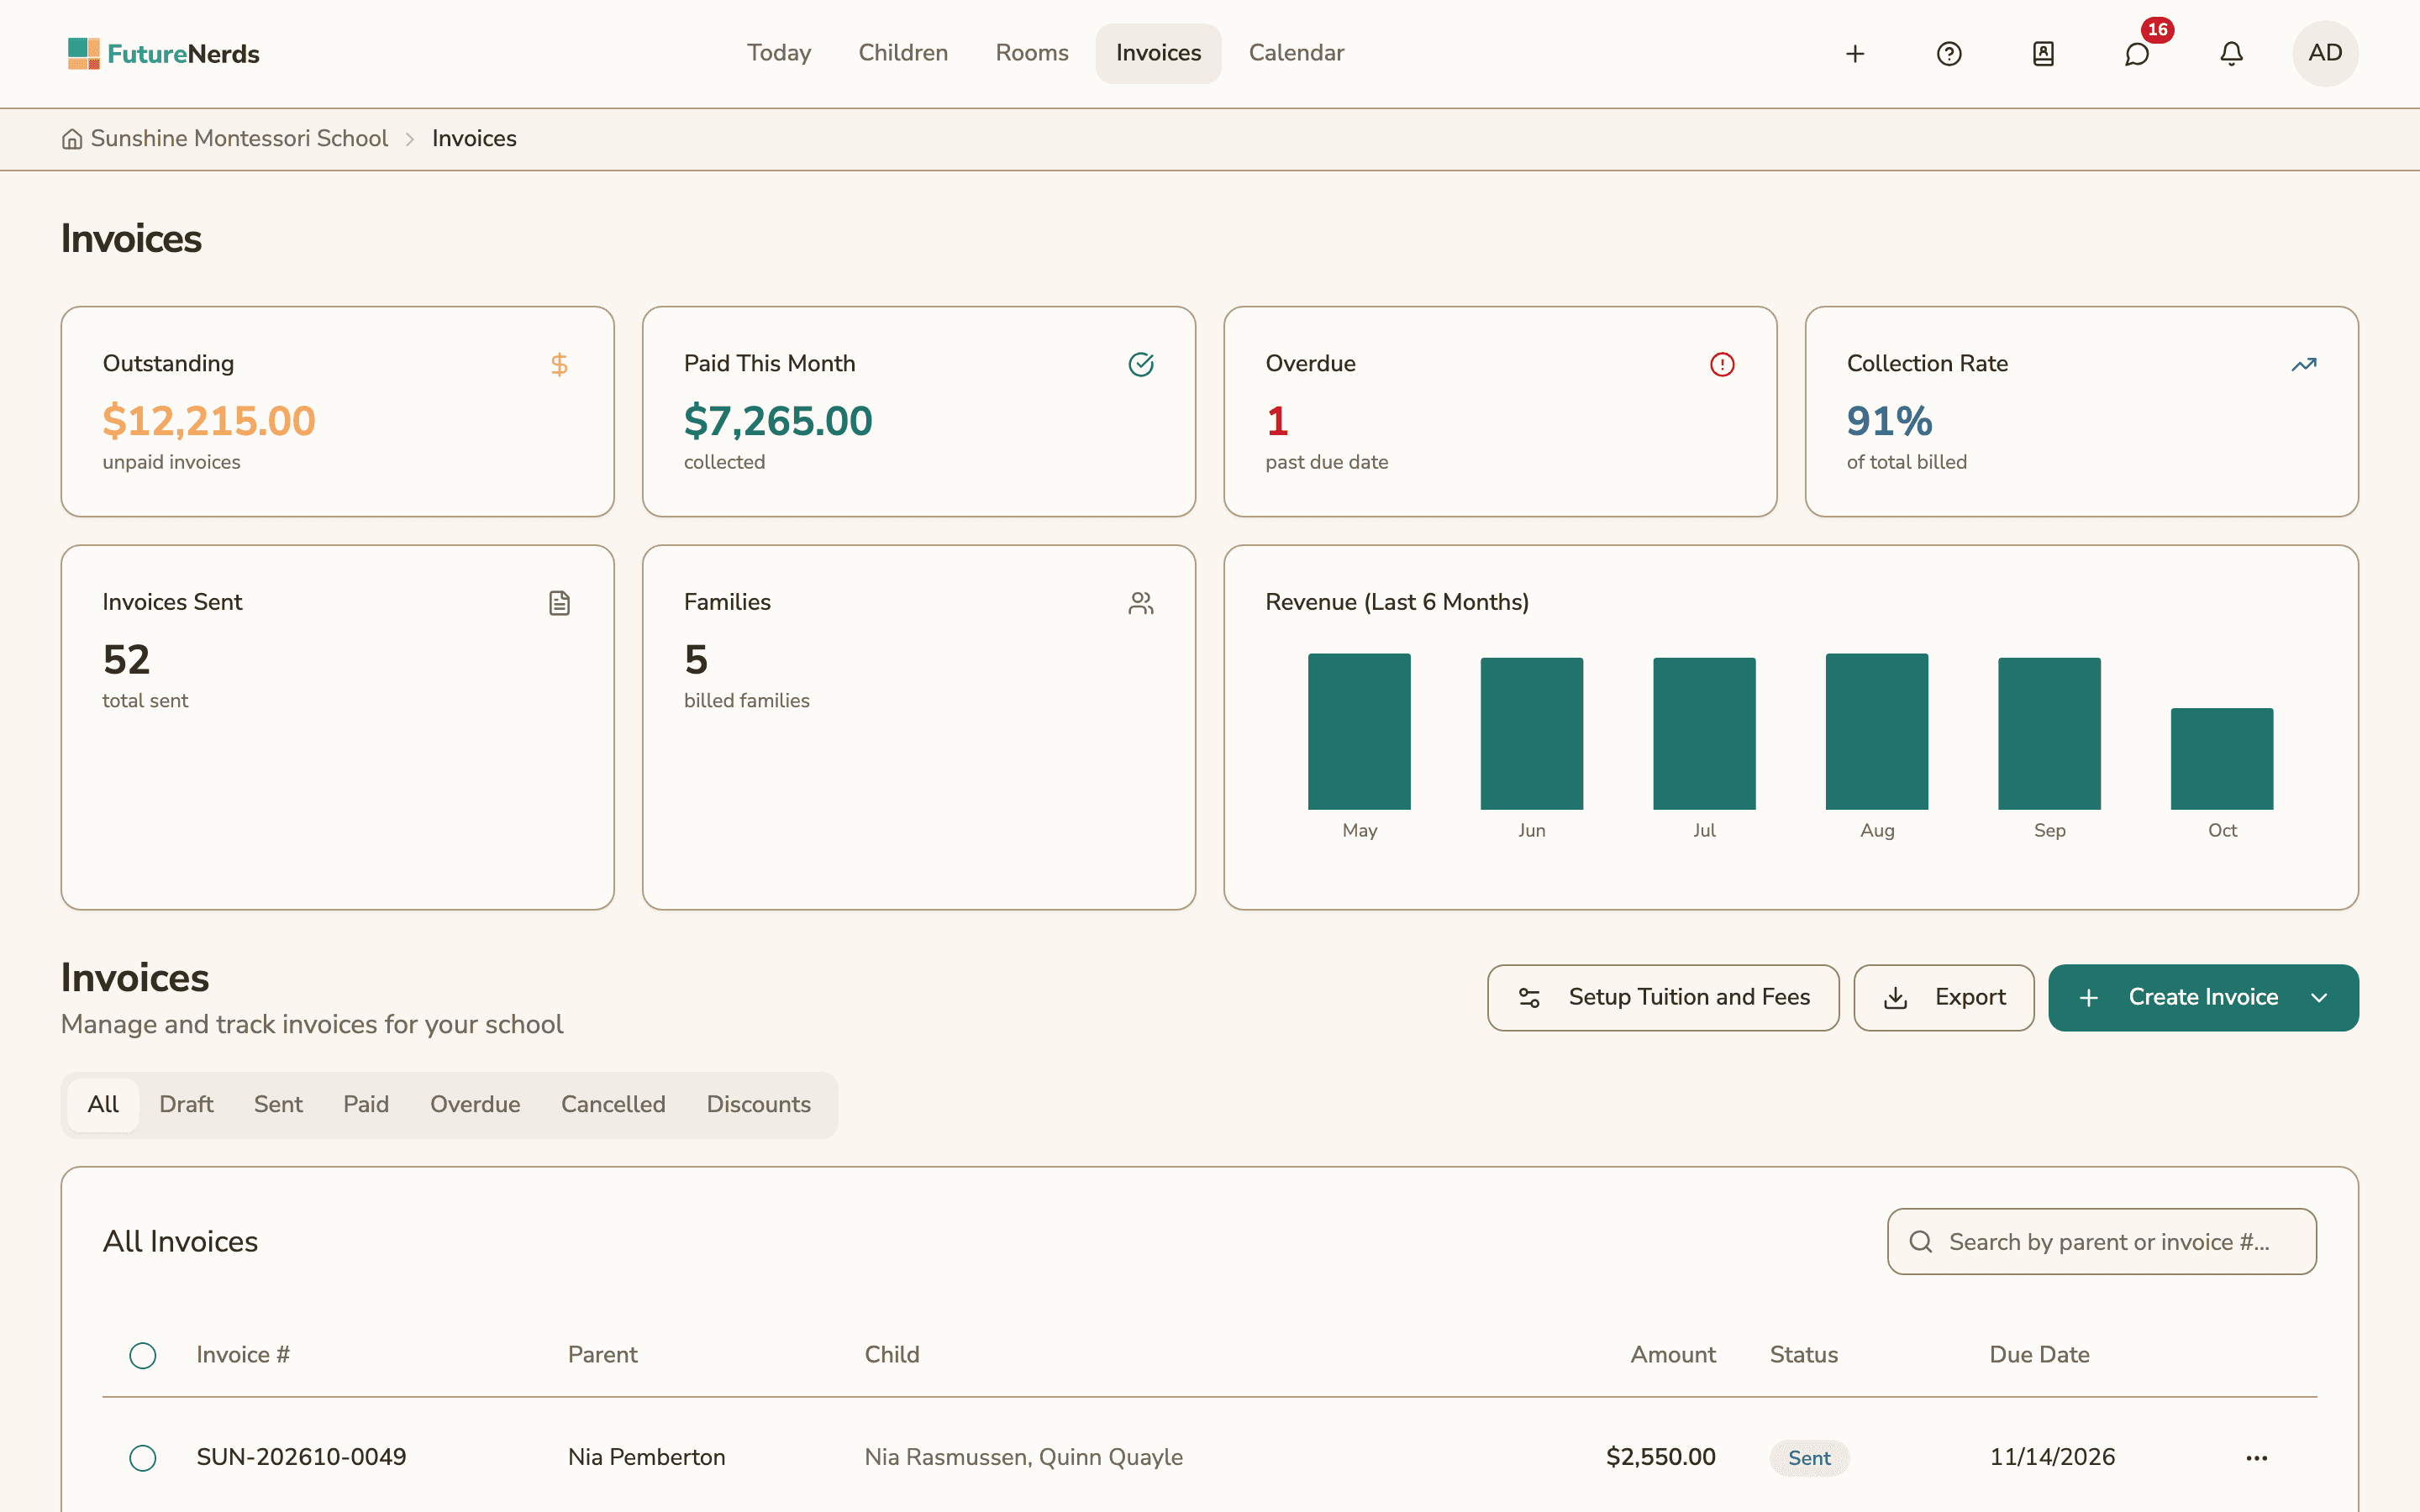Screen dimensions: 2420x1512
Task: Filter by the Sent tab
Action: [x=278, y=1104]
